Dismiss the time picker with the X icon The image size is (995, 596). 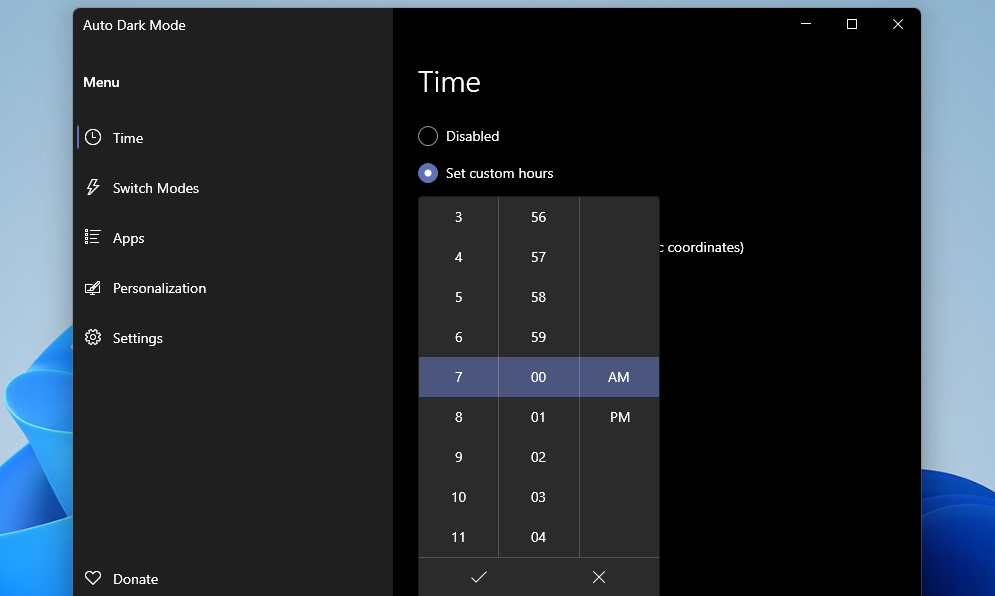click(599, 577)
